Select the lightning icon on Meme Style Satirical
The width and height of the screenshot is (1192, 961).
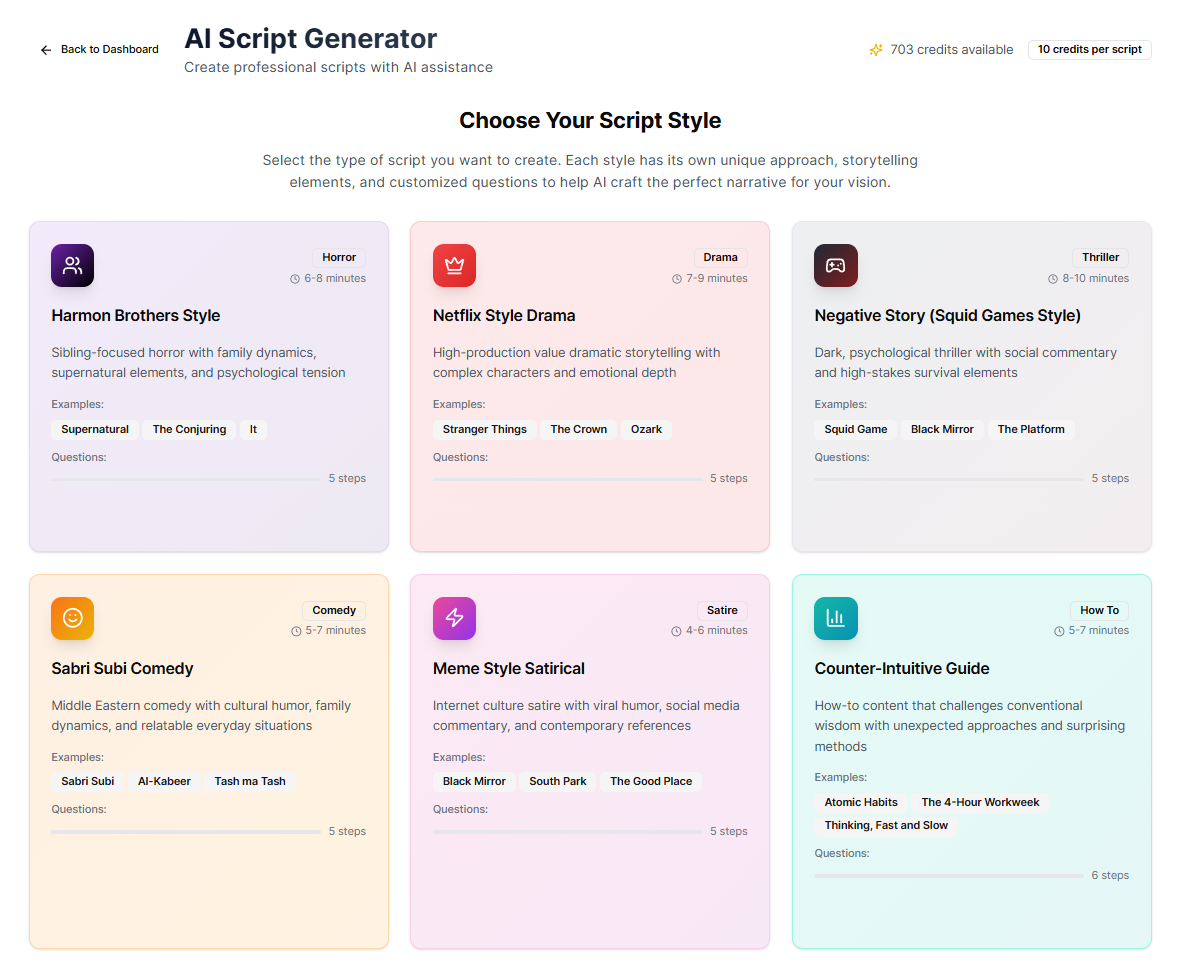(454, 618)
